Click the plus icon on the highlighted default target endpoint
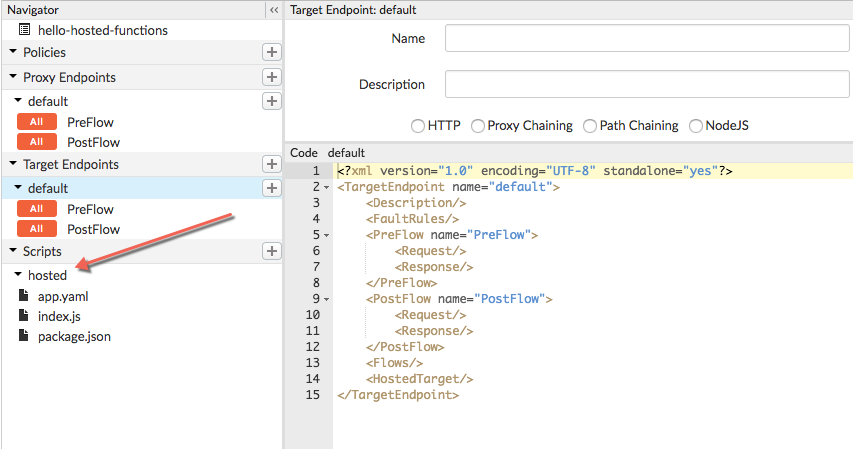 pyautogui.click(x=271, y=188)
